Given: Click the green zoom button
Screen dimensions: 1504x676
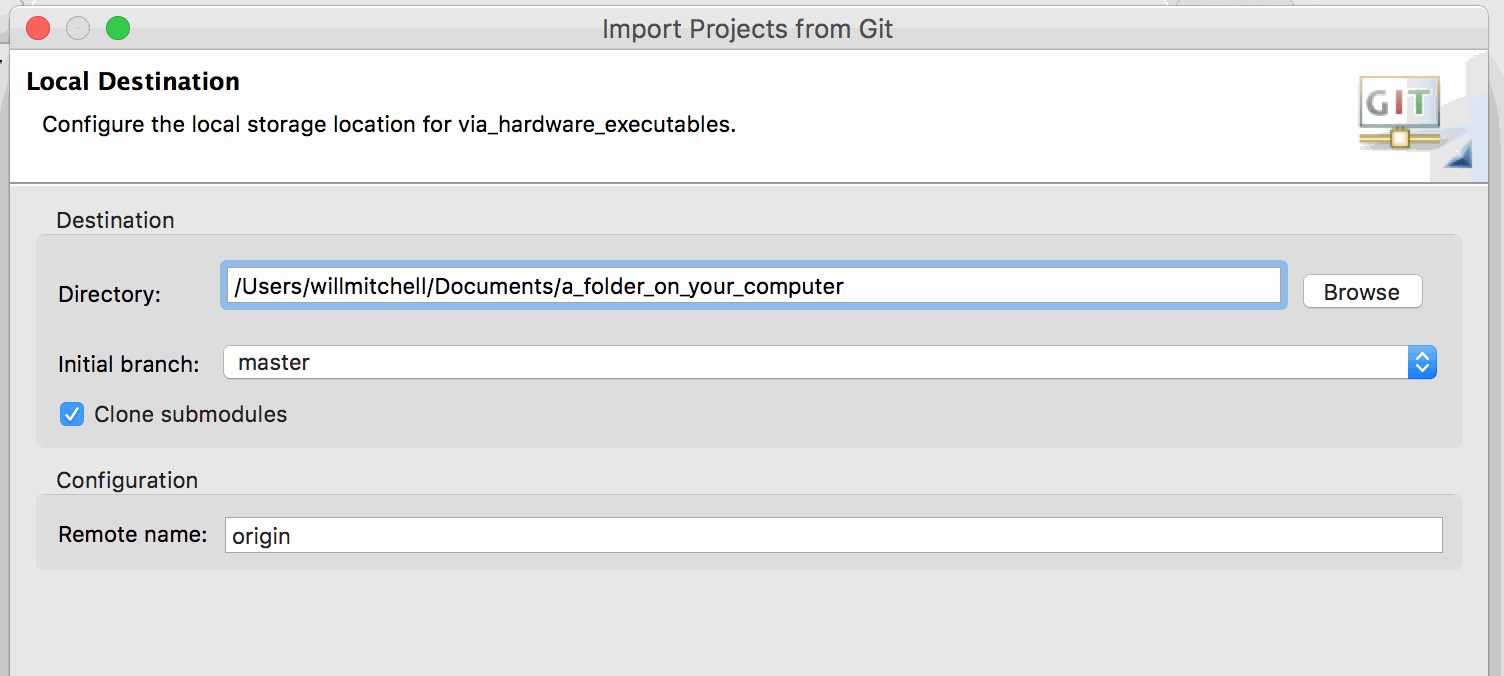Looking at the screenshot, I should [x=117, y=28].
